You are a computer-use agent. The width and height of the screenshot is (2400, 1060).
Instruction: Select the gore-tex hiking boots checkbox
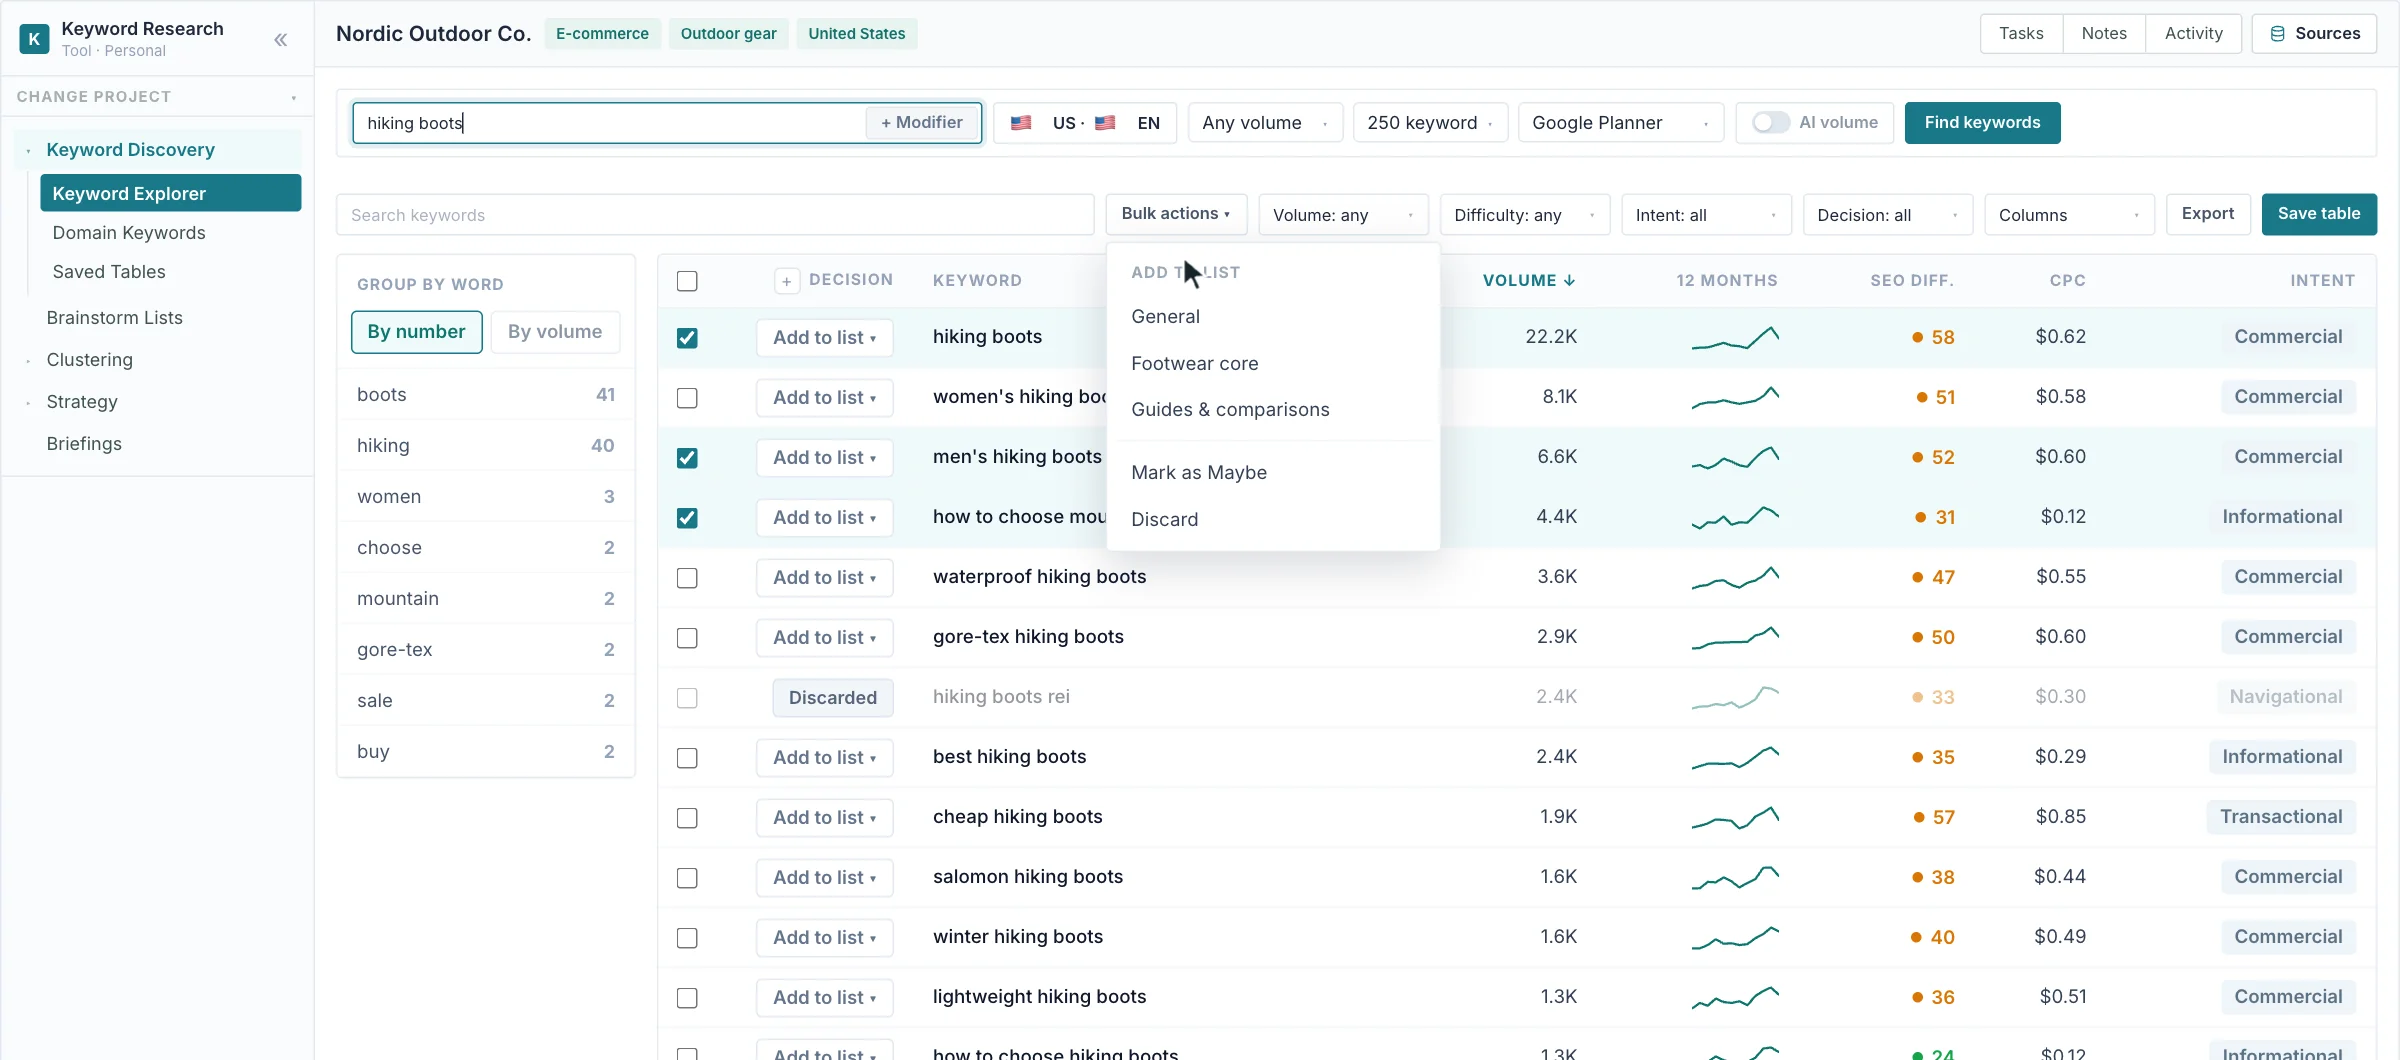(687, 638)
